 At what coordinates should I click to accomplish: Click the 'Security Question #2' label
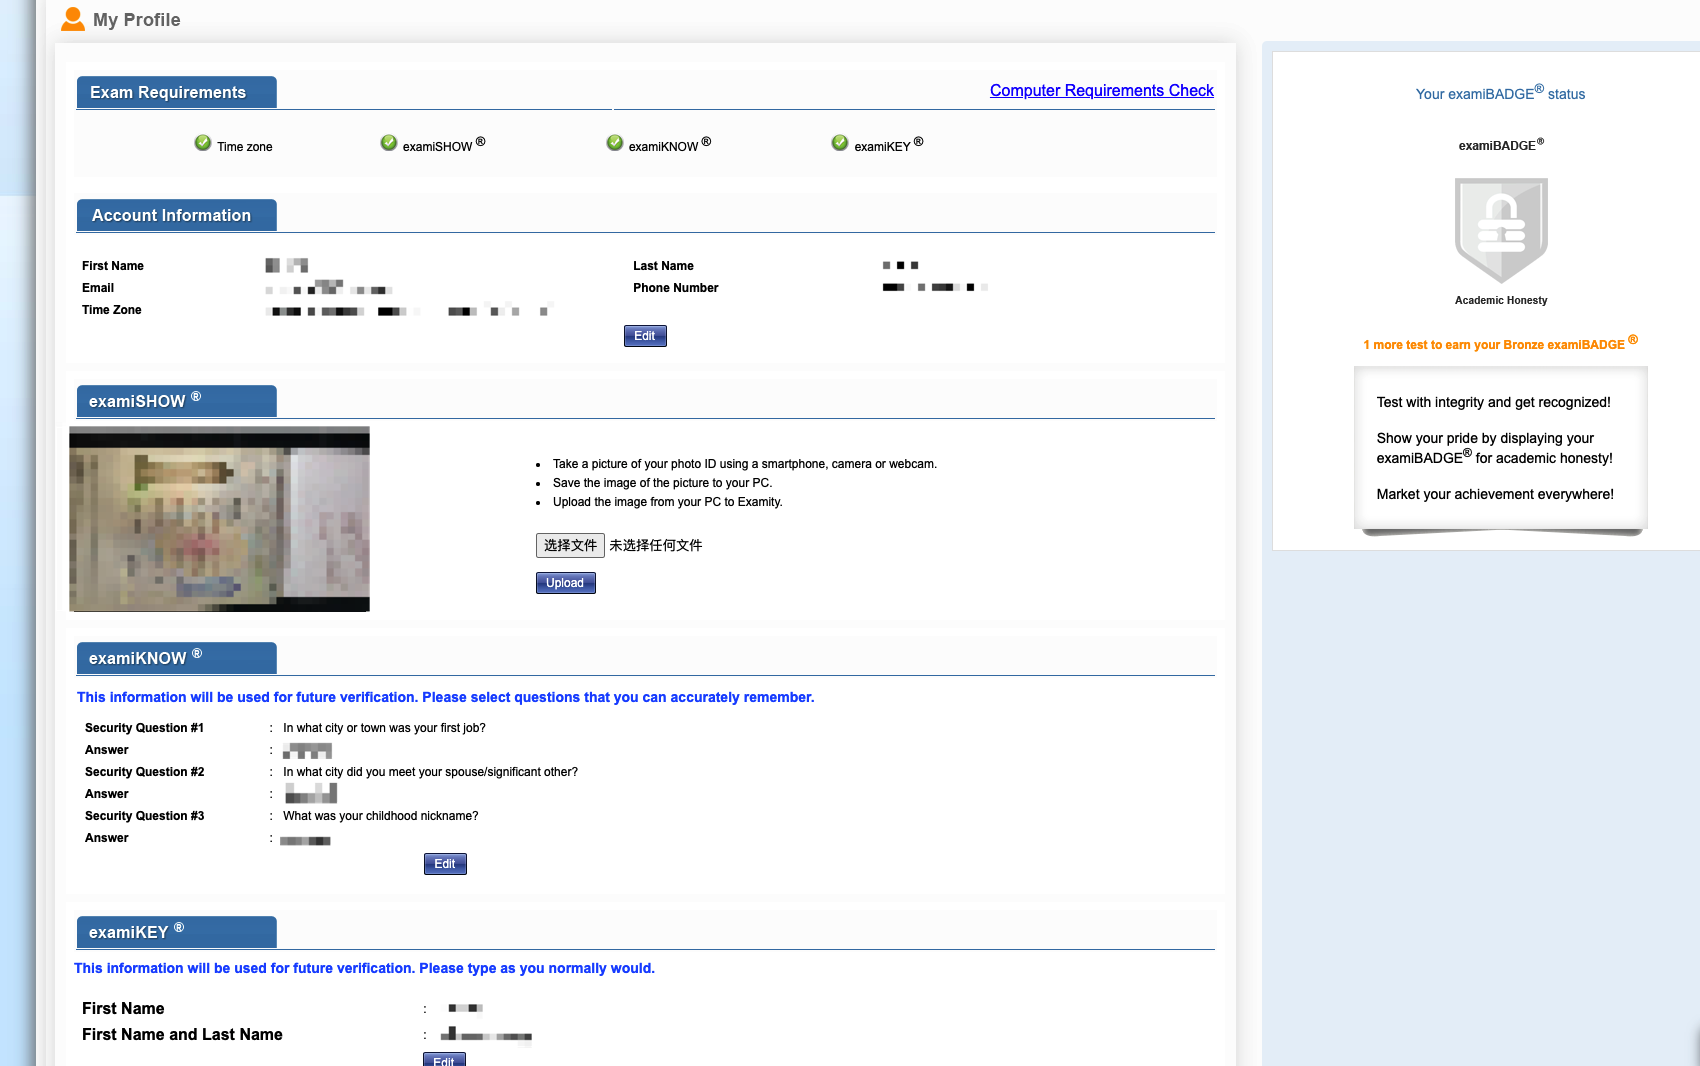coord(144,772)
